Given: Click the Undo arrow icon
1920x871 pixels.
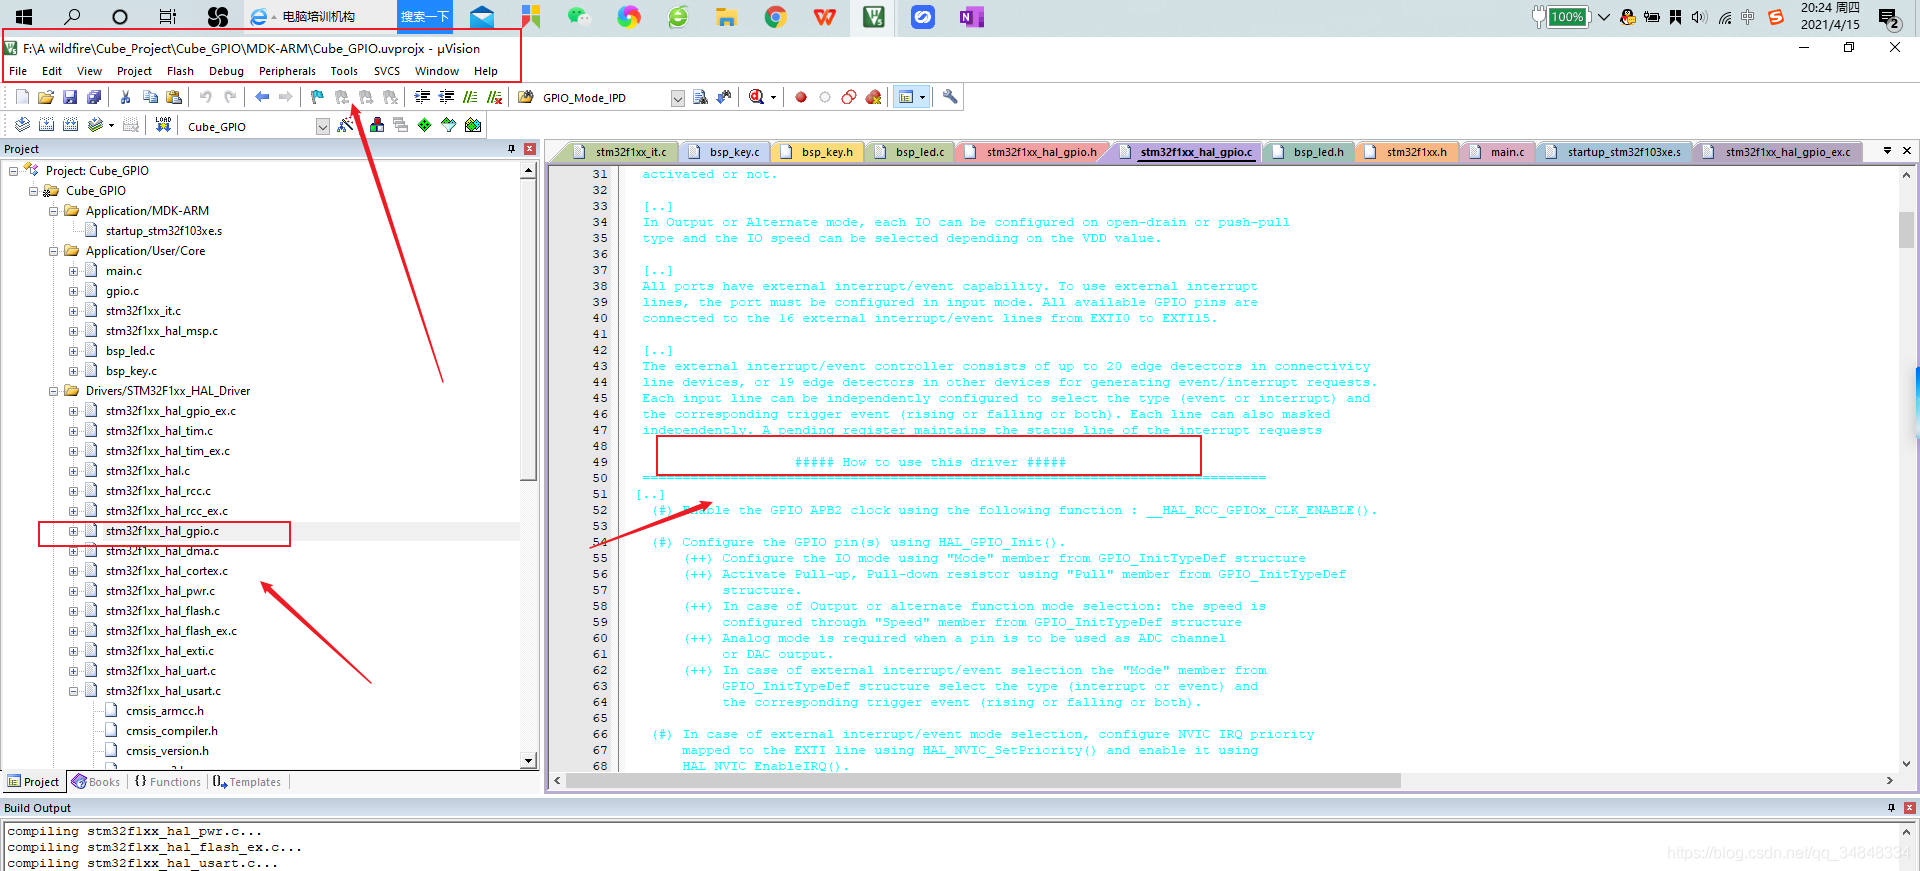Looking at the screenshot, I should 206,97.
